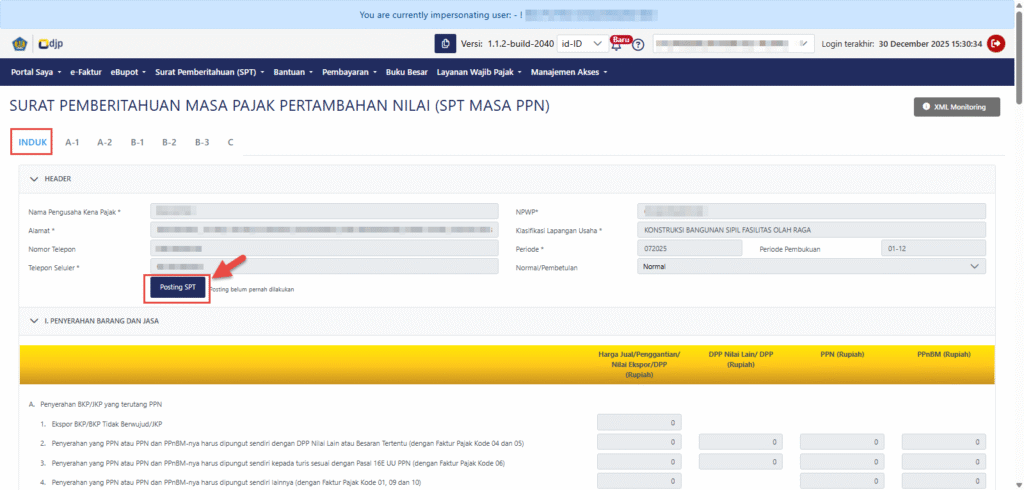Click the Posting SPT button
Screen dimensions: 1024x490
[x=177, y=288]
